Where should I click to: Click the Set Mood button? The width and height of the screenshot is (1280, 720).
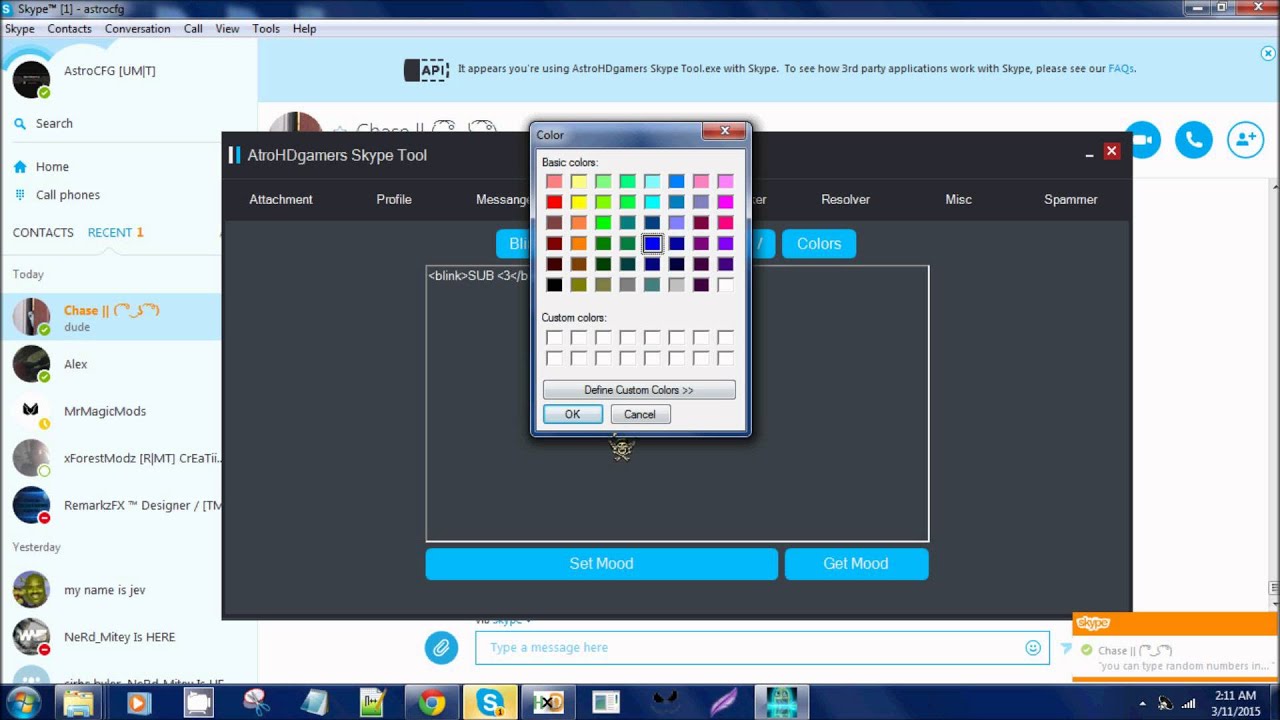click(x=601, y=564)
